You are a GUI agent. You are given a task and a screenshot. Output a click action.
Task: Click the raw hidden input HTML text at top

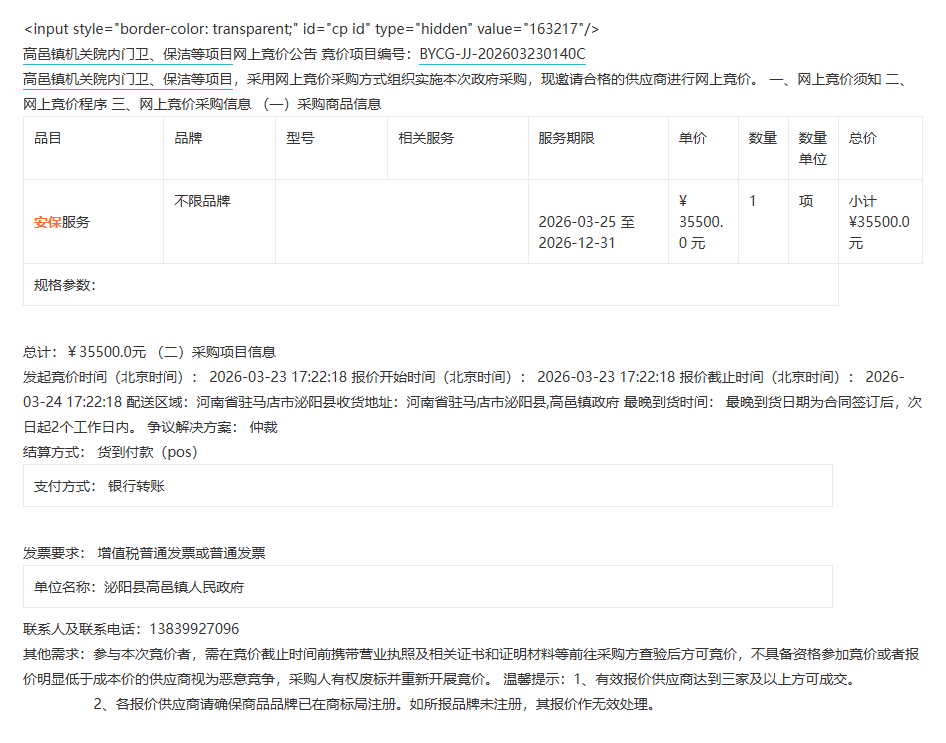[x=311, y=29]
